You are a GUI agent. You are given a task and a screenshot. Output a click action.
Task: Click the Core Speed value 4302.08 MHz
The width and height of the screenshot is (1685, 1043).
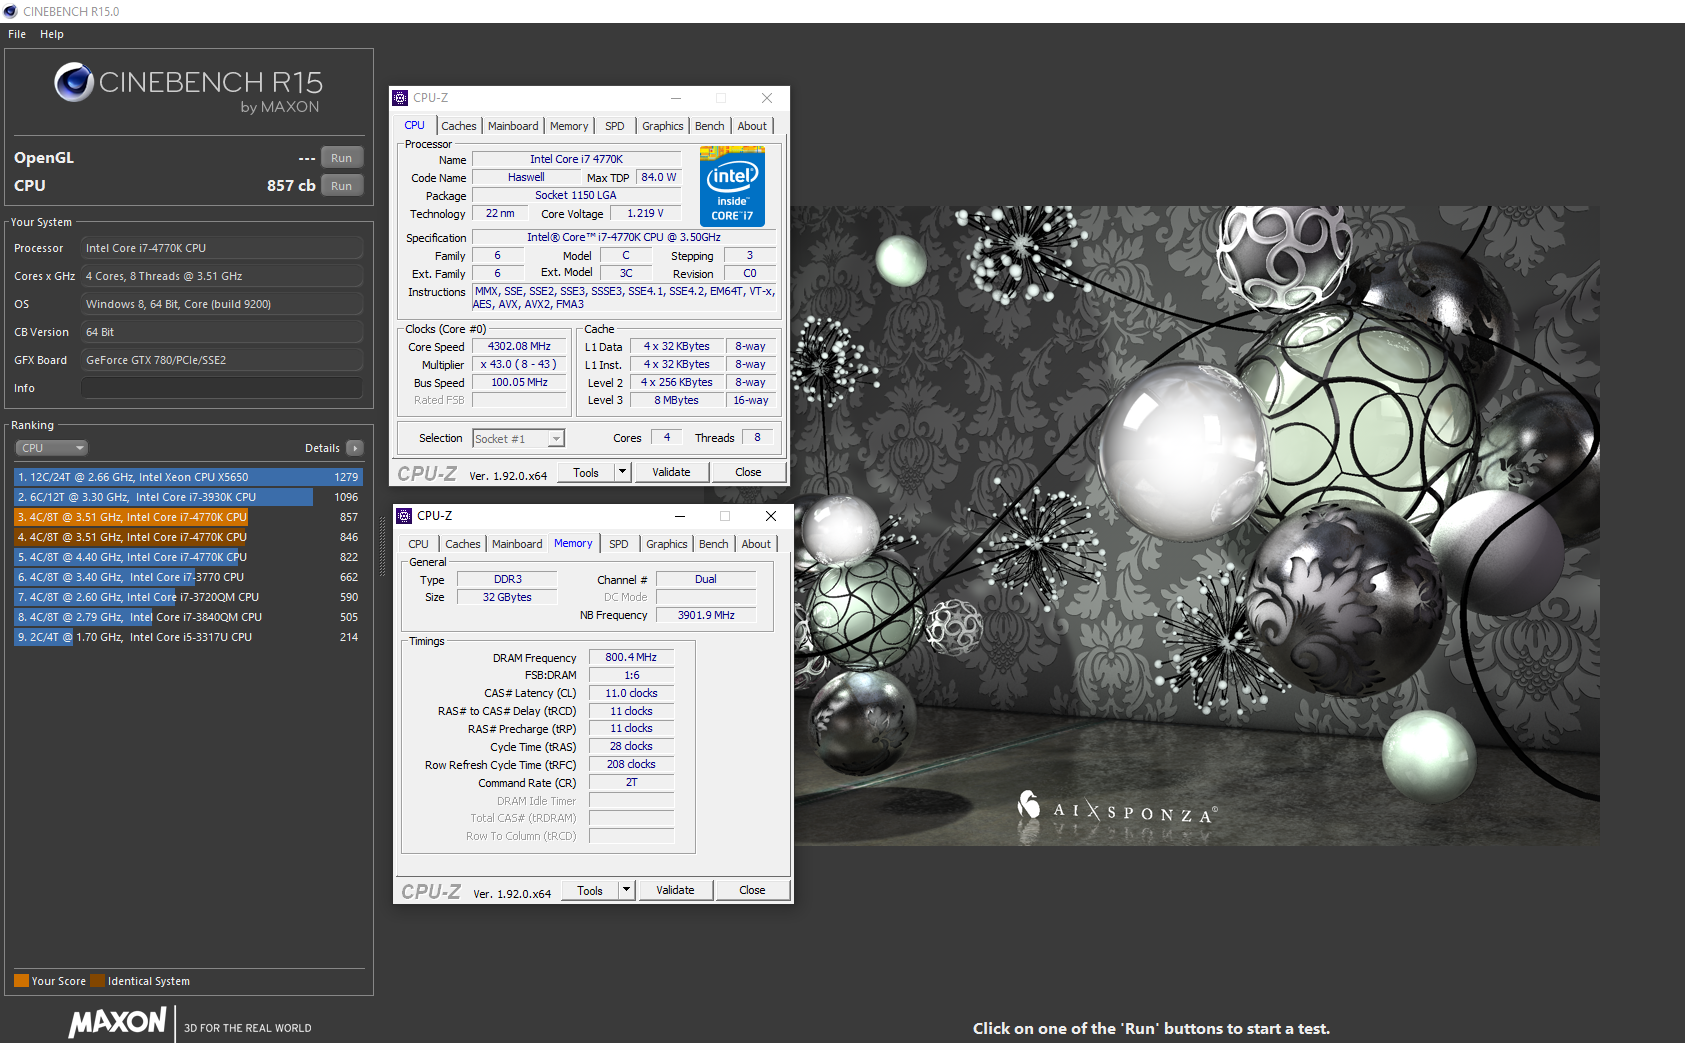(519, 347)
